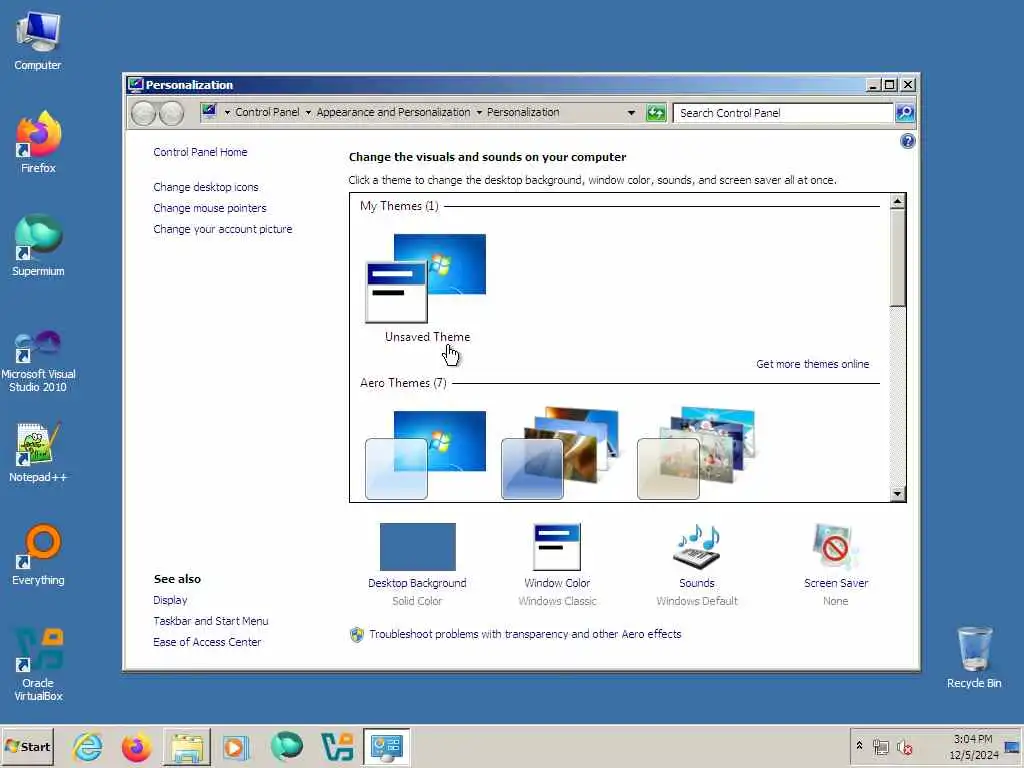Click the search magnifier button
The width and height of the screenshot is (1024, 768).
[x=904, y=113]
